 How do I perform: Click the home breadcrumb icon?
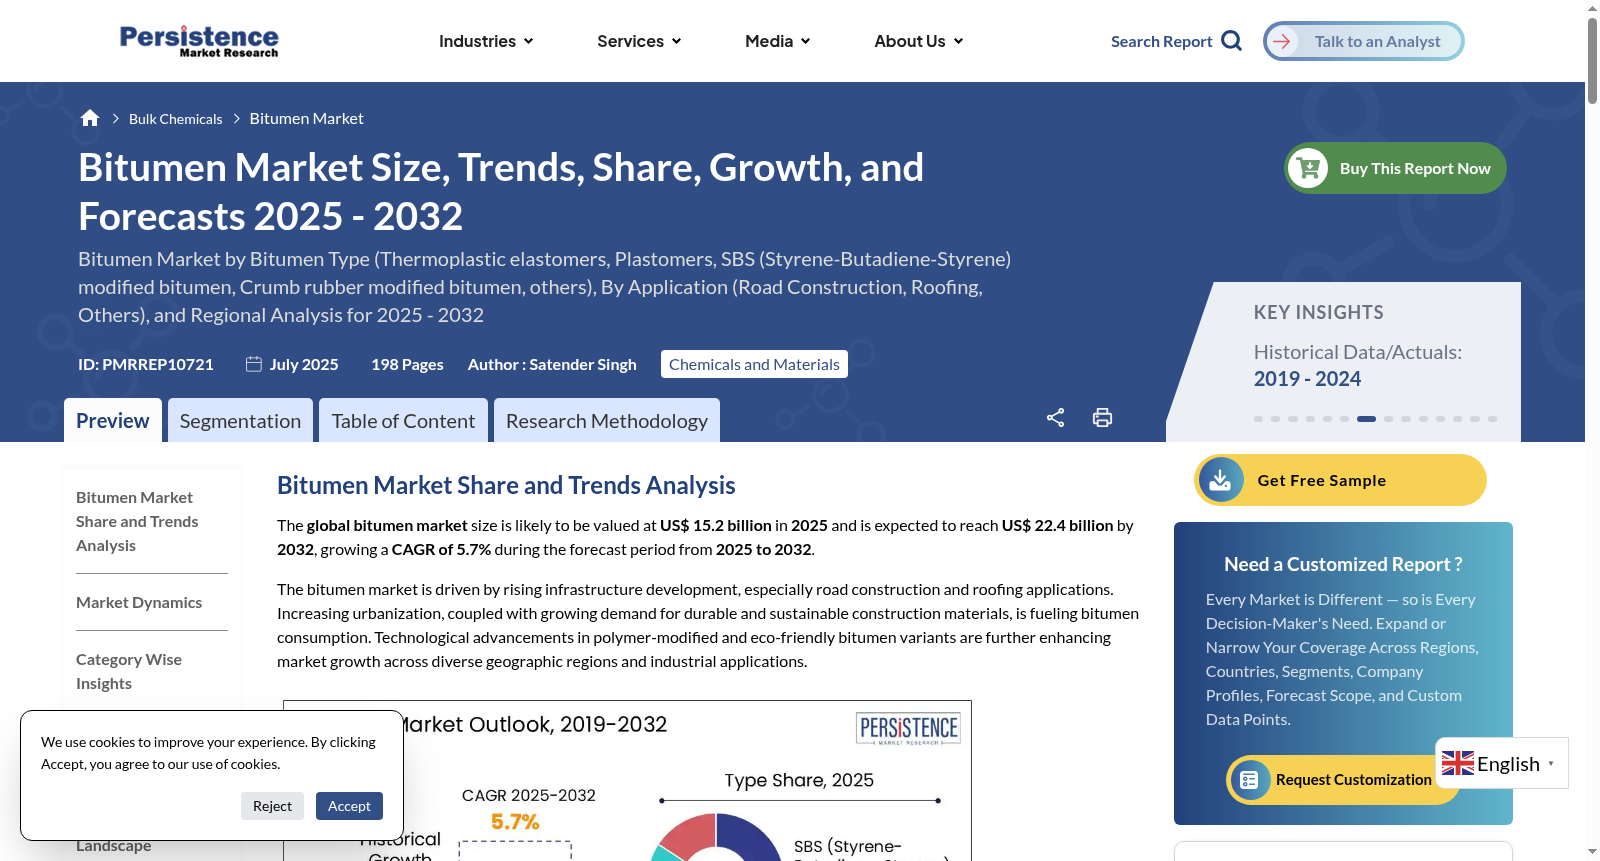[x=90, y=118]
